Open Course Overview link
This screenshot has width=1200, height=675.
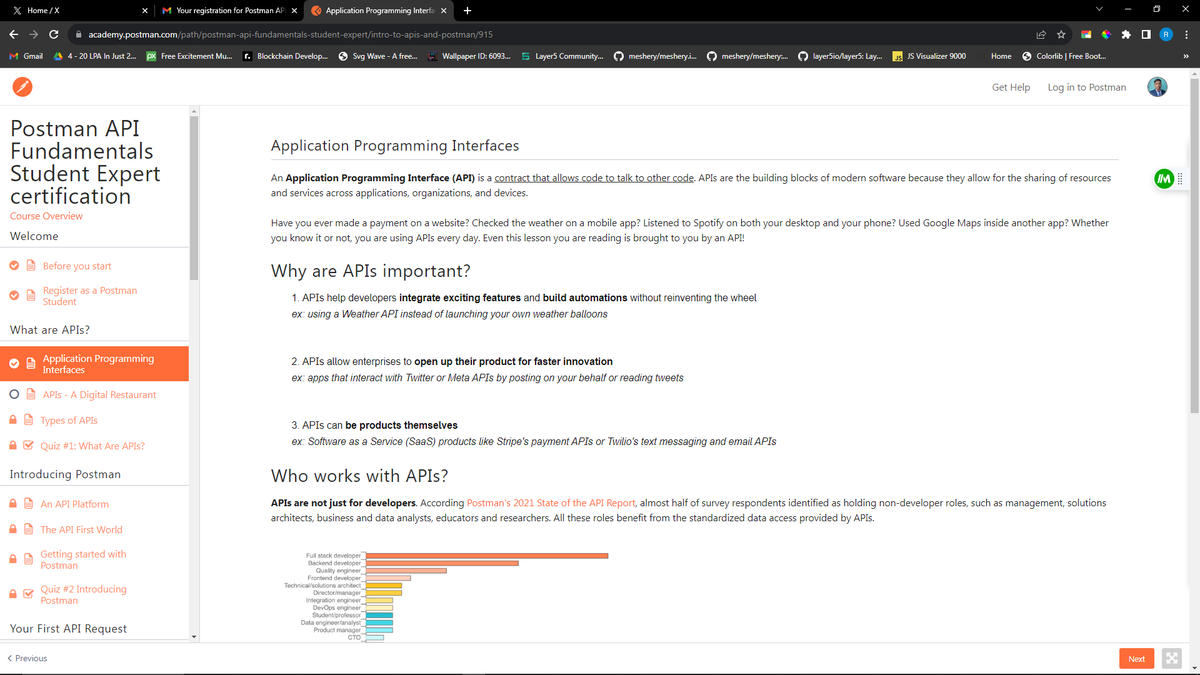[x=46, y=216]
